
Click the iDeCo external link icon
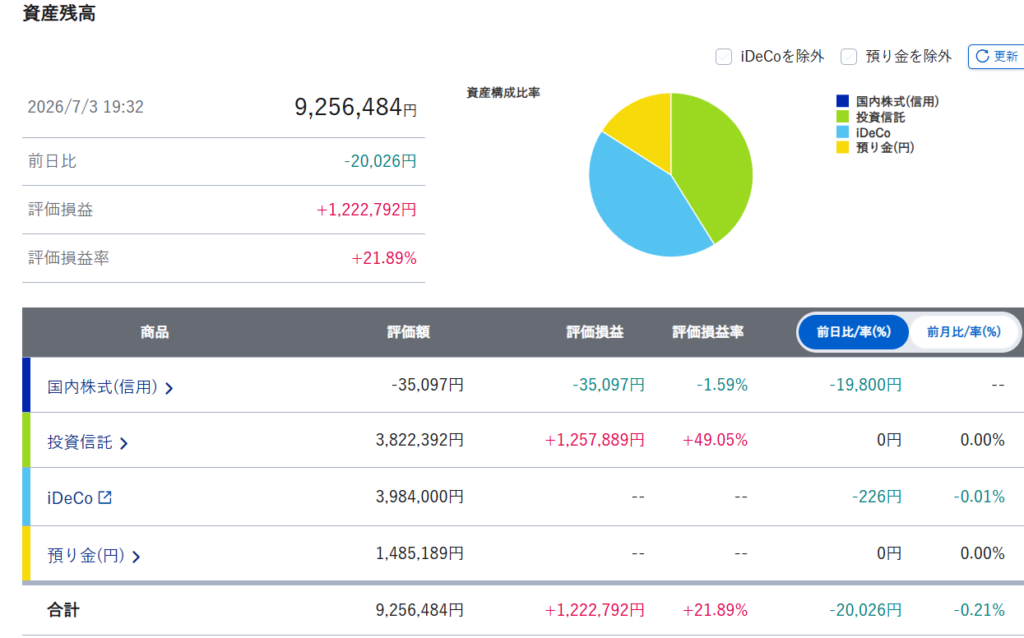coord(105,498)
